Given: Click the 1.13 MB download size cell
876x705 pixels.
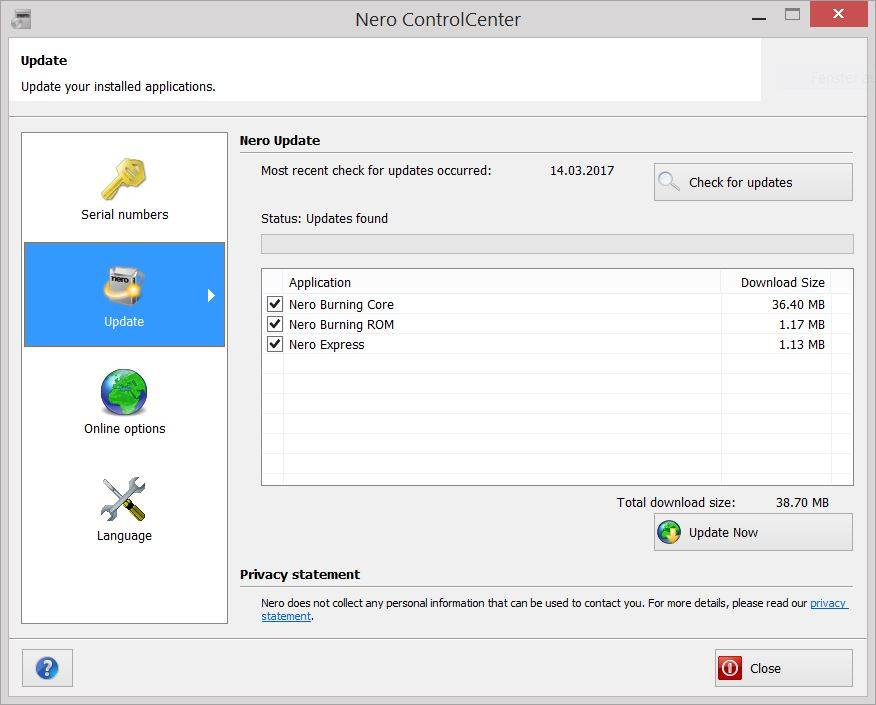Looking at the screenshot, I should [x=802, y=345].
